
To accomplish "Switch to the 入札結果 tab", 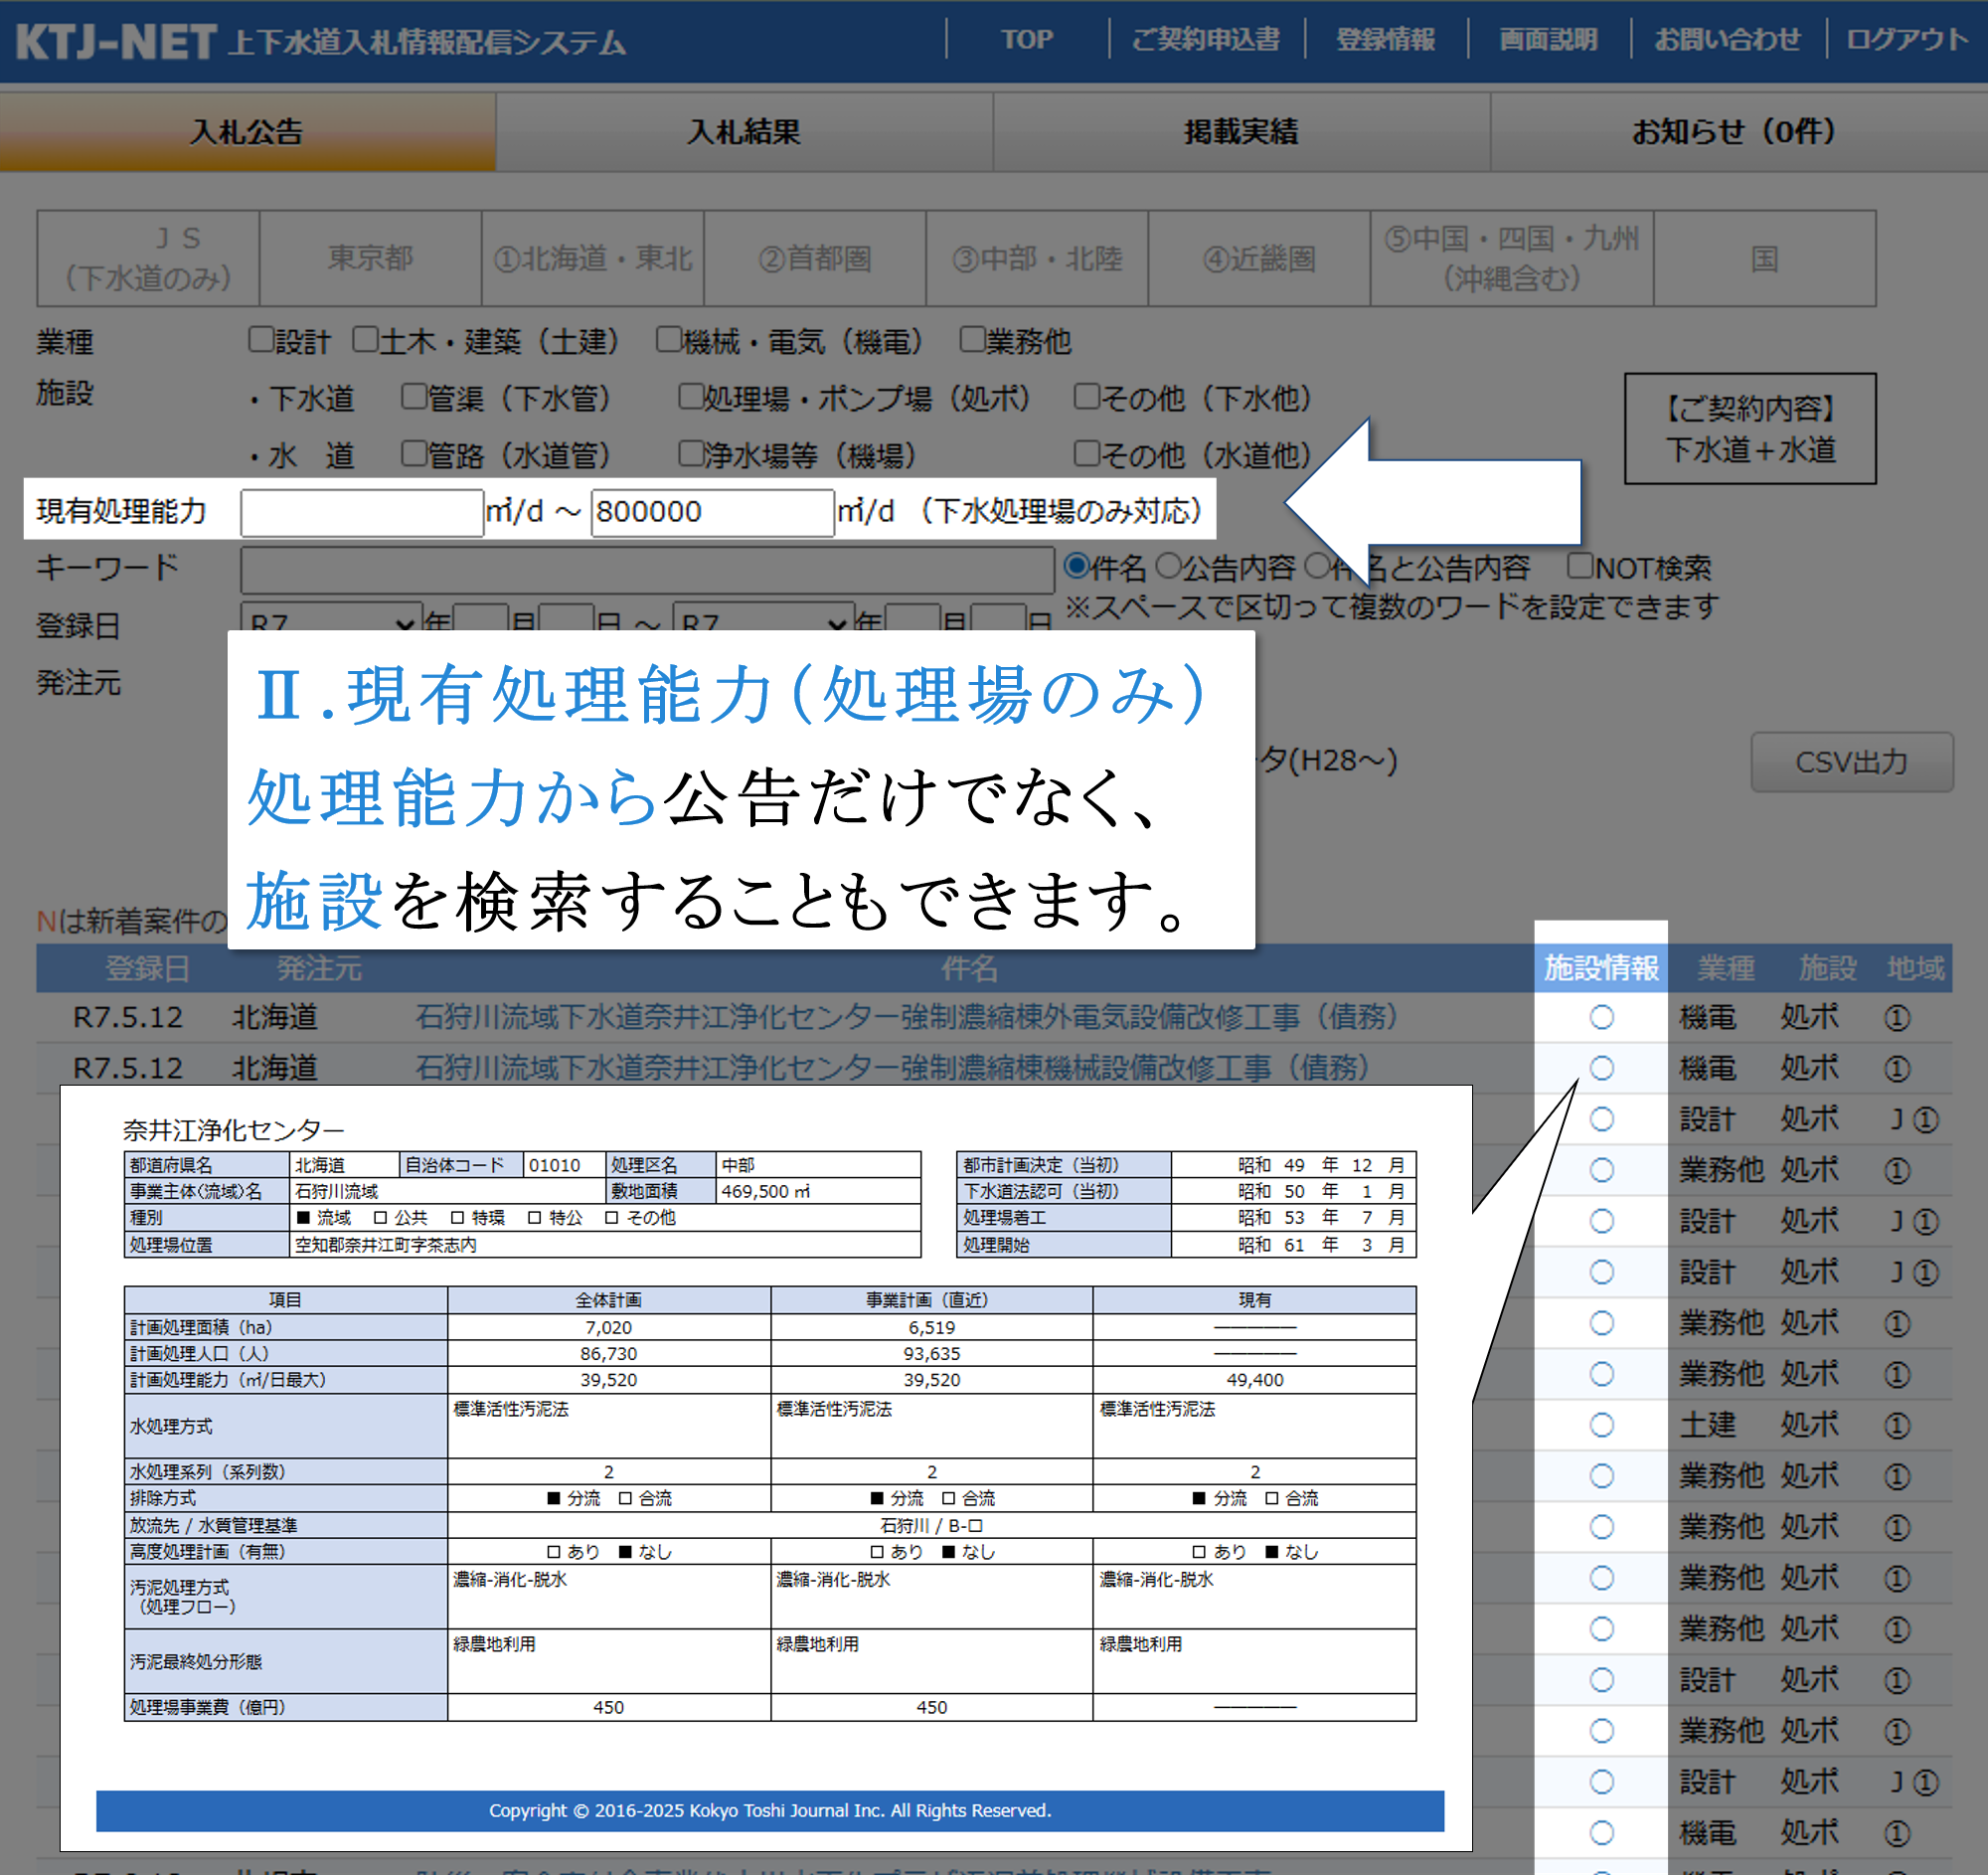I will (743, 132).
